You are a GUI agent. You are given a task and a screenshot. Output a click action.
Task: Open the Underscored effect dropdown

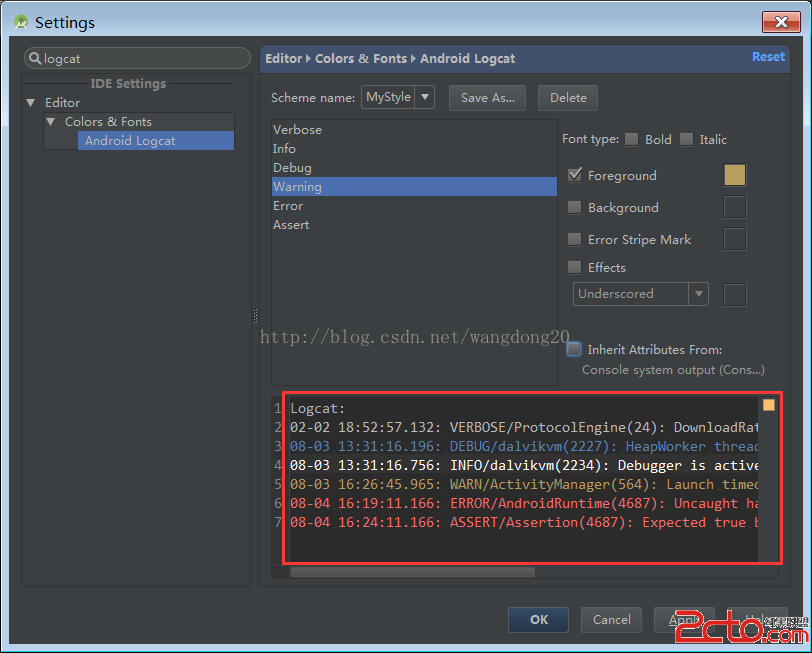640,294
